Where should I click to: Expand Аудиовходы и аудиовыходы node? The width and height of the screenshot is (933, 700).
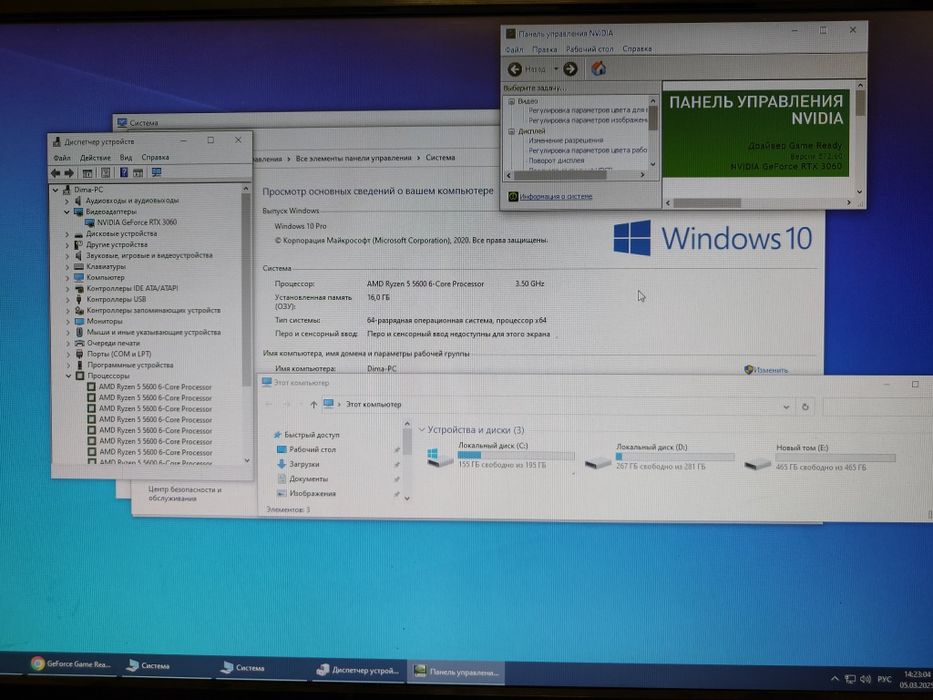(x=67, y=201)
